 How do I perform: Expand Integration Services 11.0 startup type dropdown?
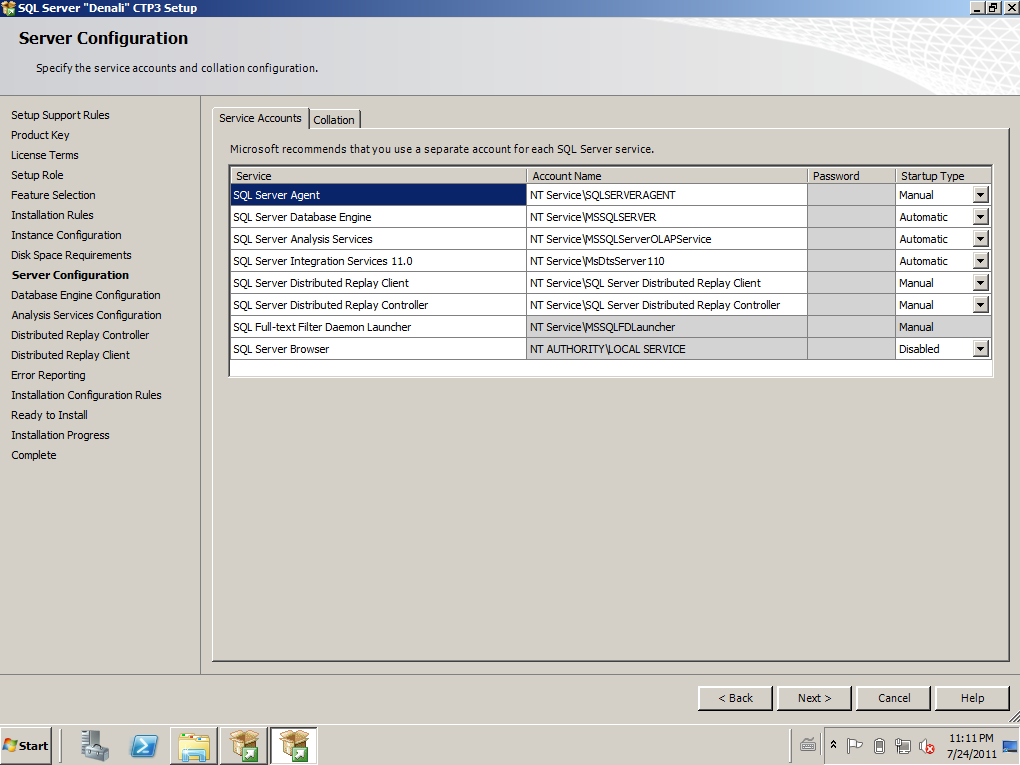point(980,261)
